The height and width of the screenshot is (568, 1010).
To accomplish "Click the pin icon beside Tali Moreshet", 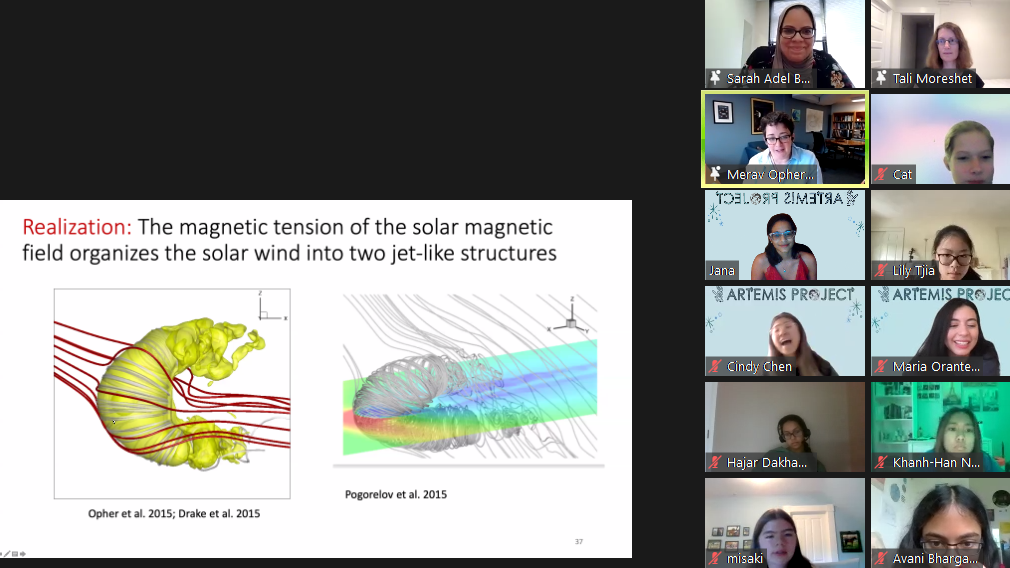I will click(x=881, y=78).
